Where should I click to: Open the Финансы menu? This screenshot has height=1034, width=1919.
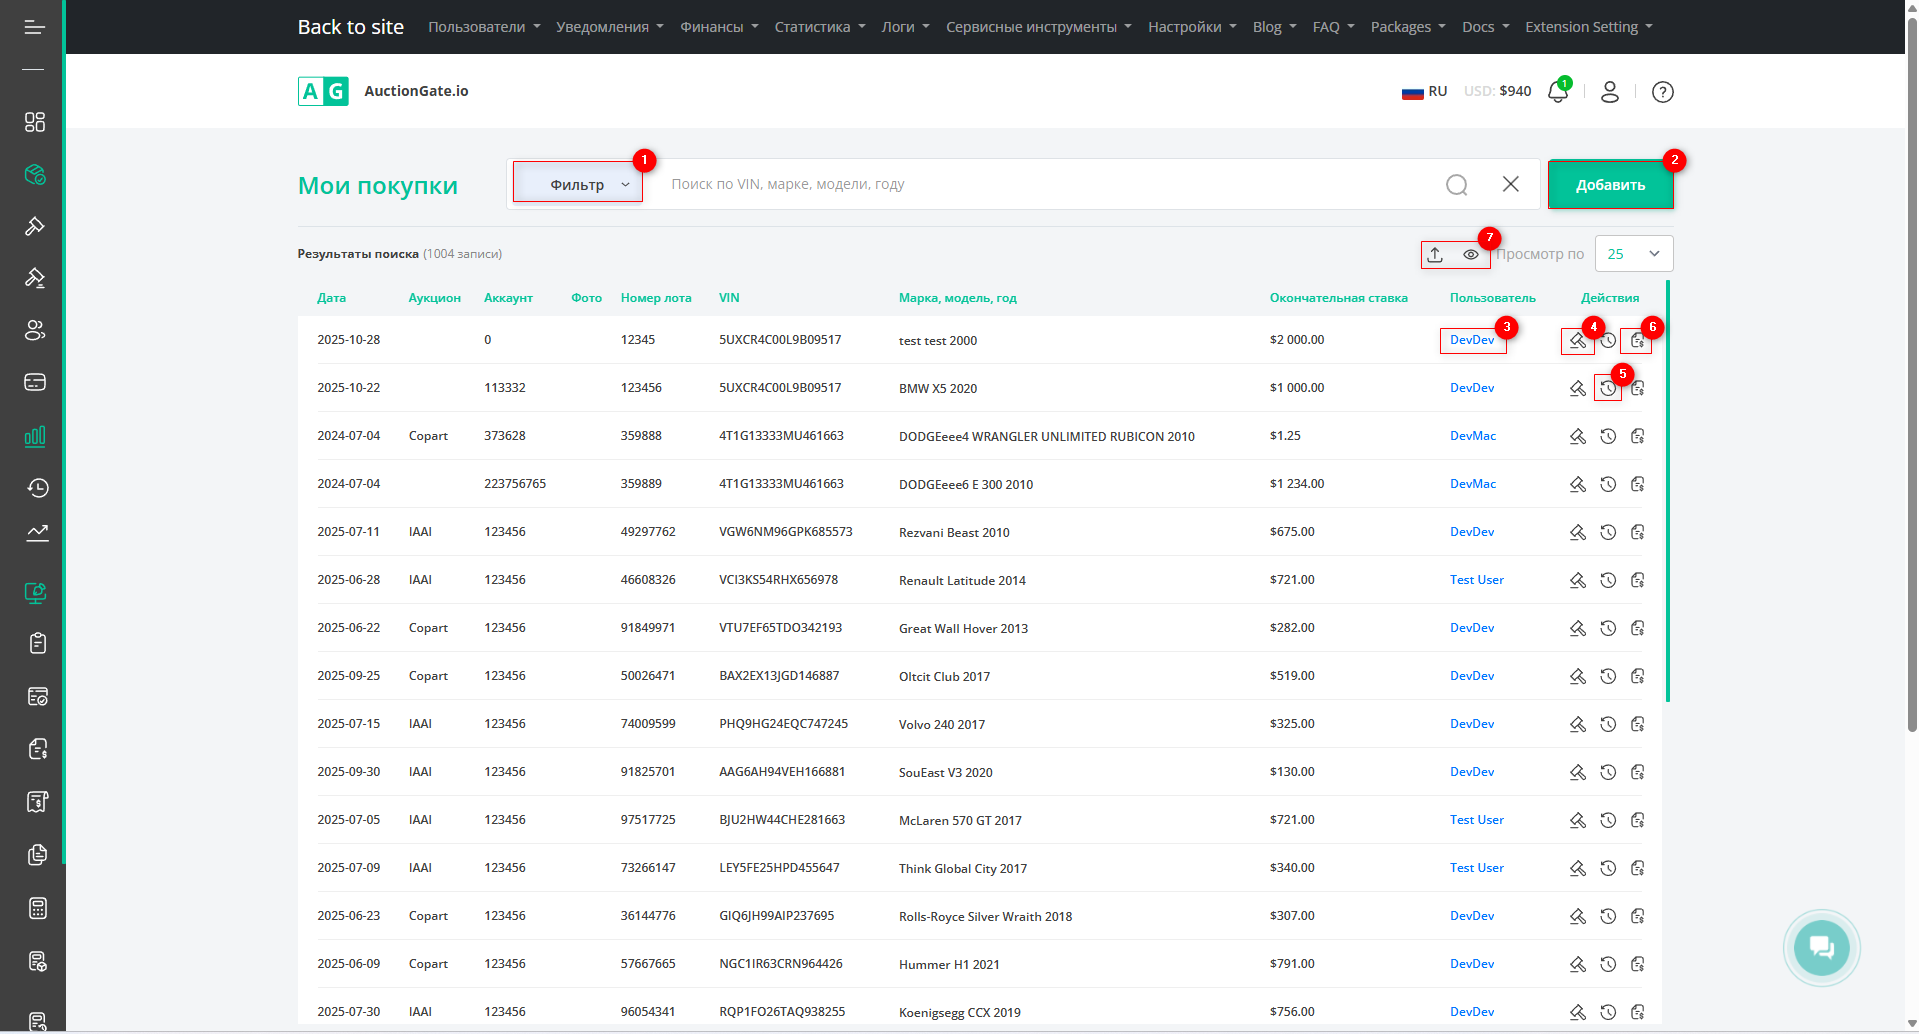pyautogui.click(x=718, y=27)
